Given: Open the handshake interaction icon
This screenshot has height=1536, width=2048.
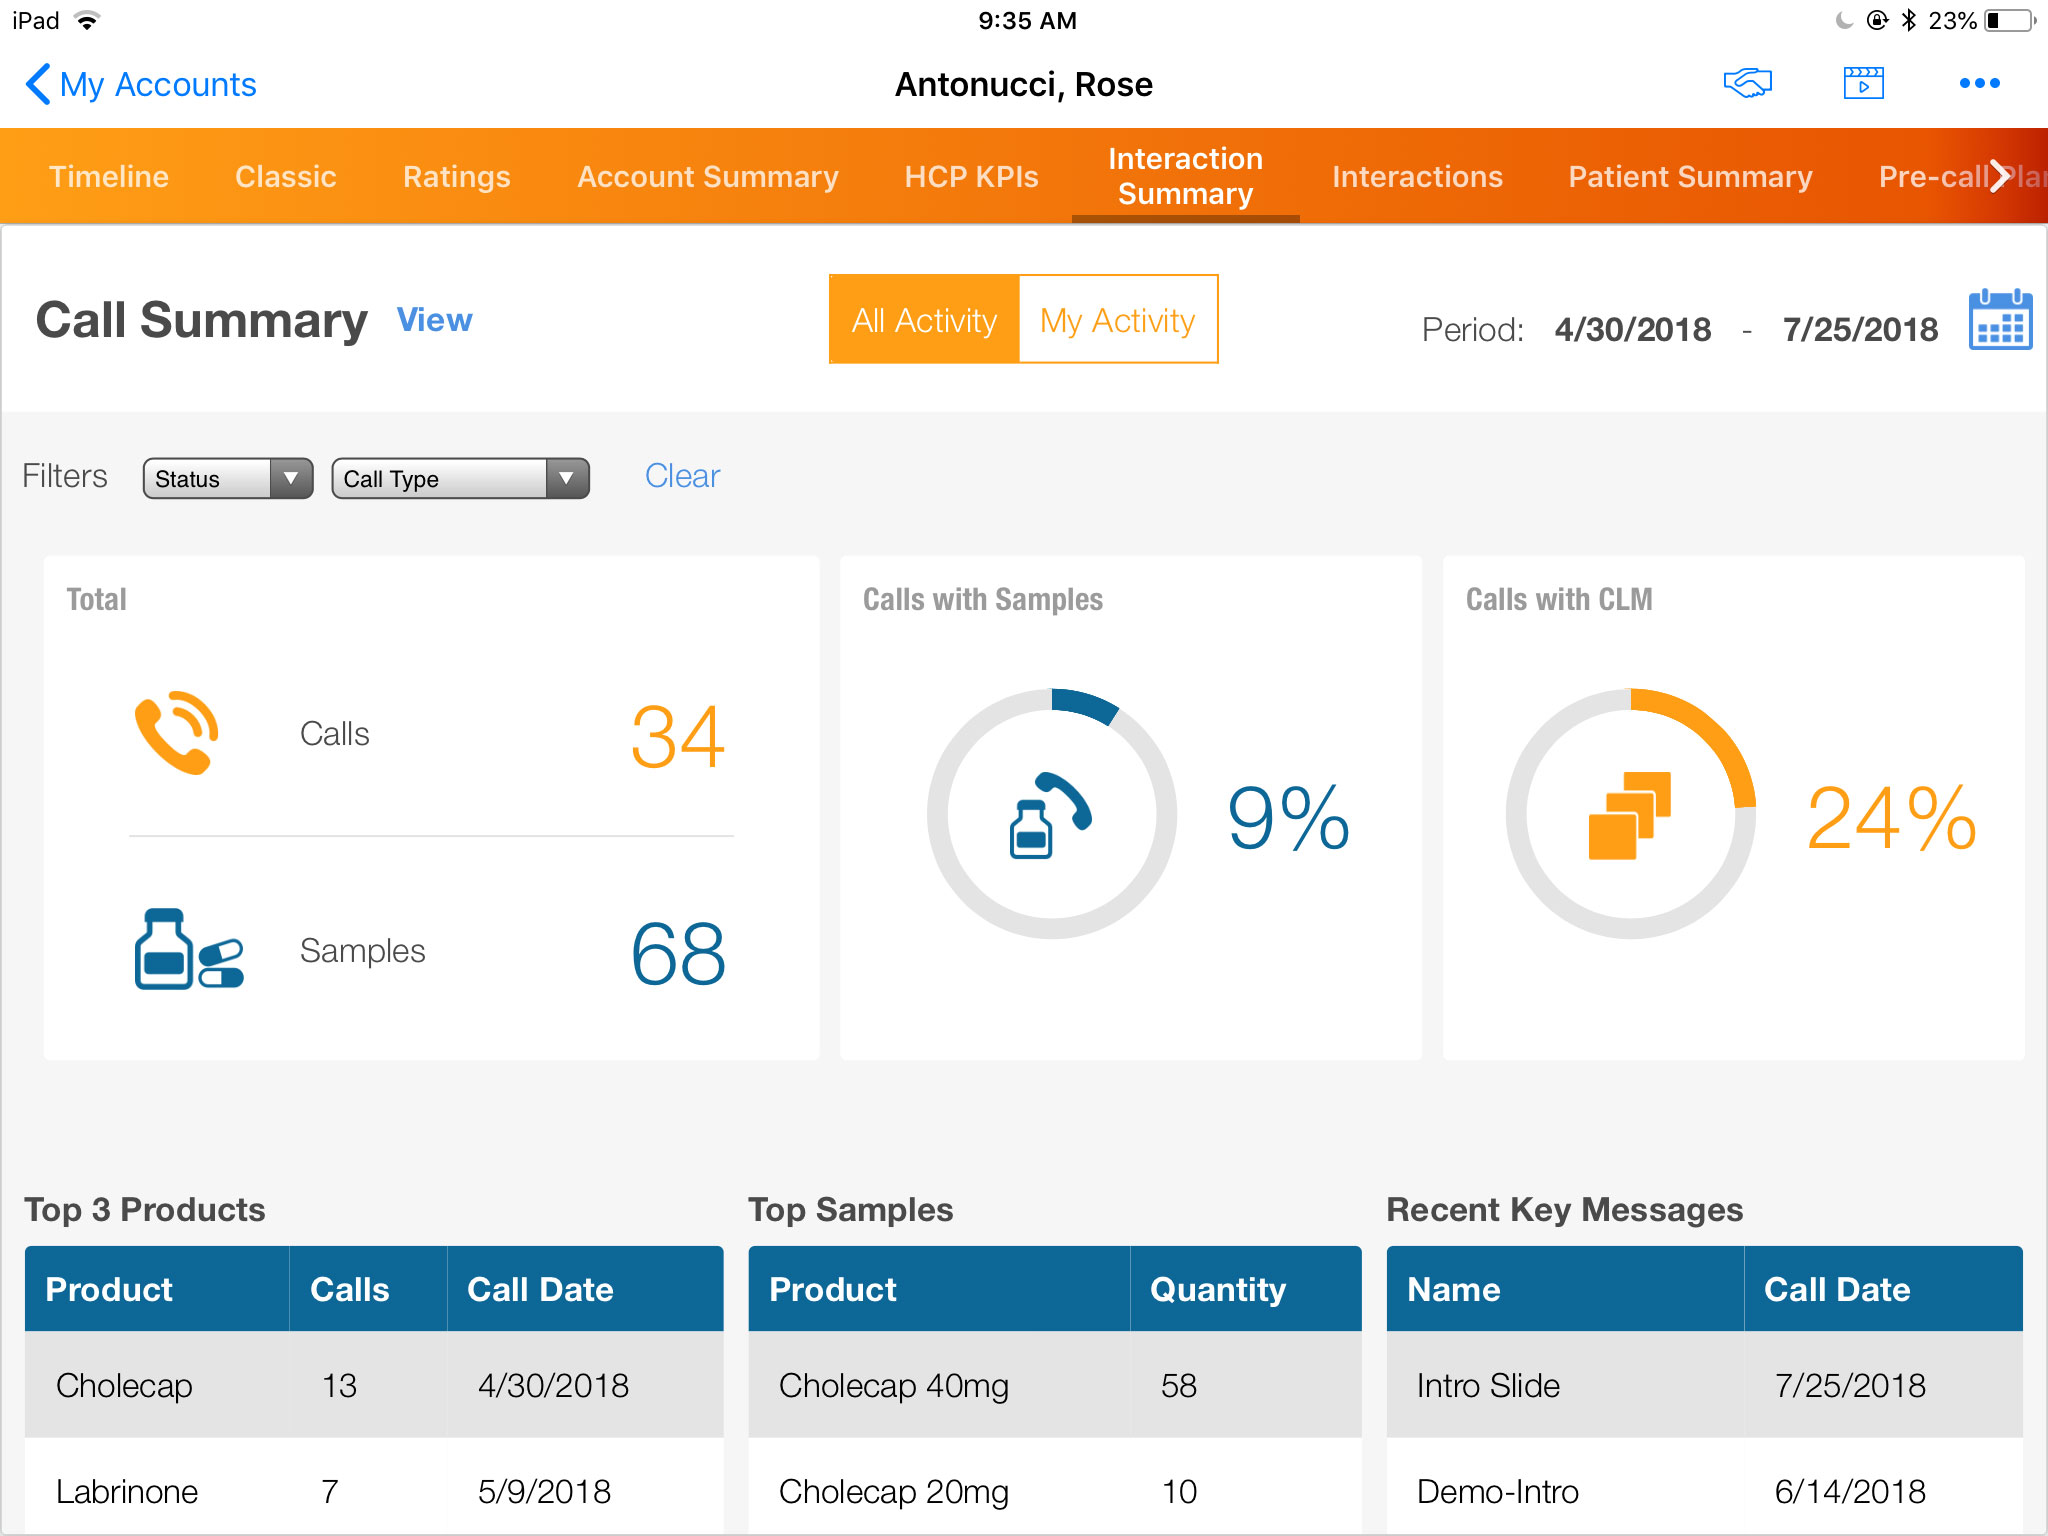Looking at the screenshot, I should pos(1746,84).
